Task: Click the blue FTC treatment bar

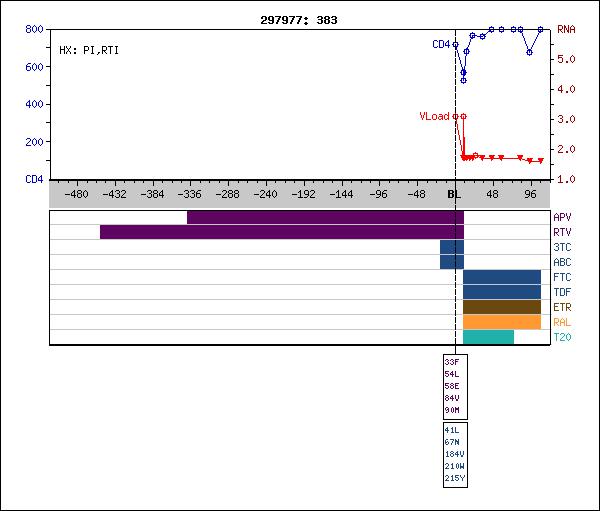Action: click(x=501, y=277)
